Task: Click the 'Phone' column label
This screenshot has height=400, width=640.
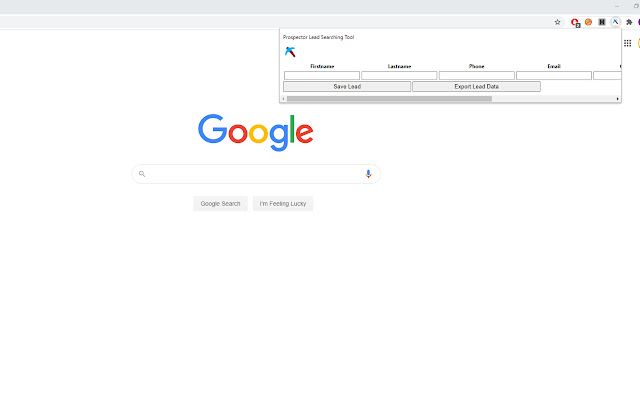Action: coord(476,66)
